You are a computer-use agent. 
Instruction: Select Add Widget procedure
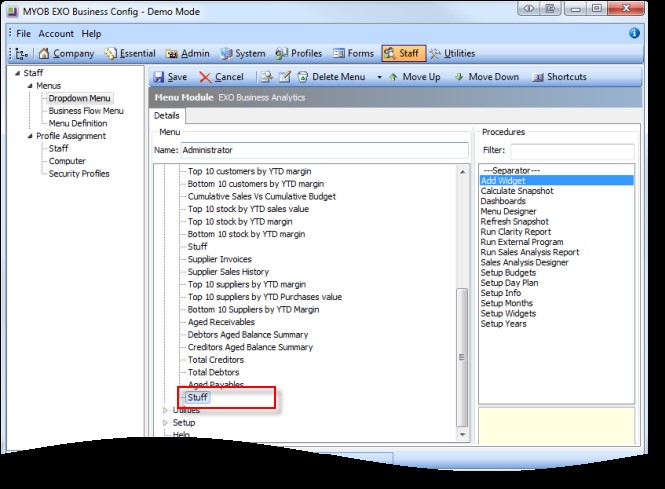point(556,181)
